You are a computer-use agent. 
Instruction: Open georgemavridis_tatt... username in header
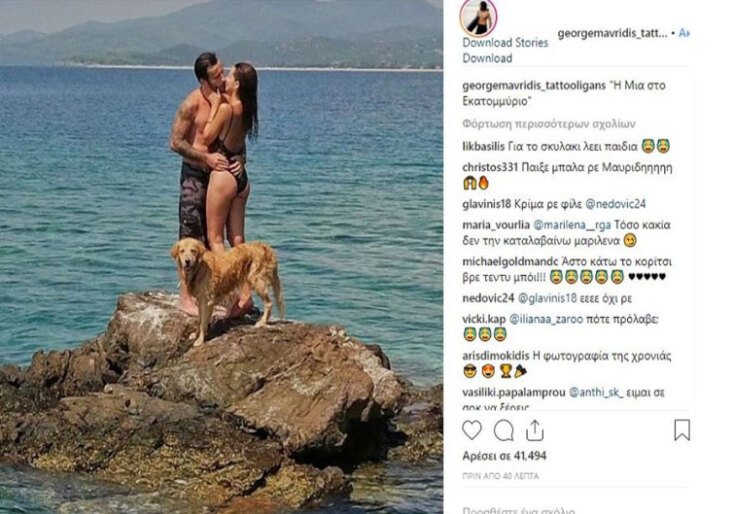click(612, 33)
